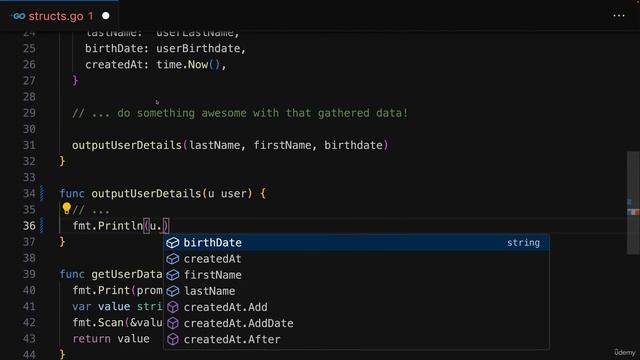Click the field icon beside firstName suggestion
640x360 pixels.
click(173, 275)
